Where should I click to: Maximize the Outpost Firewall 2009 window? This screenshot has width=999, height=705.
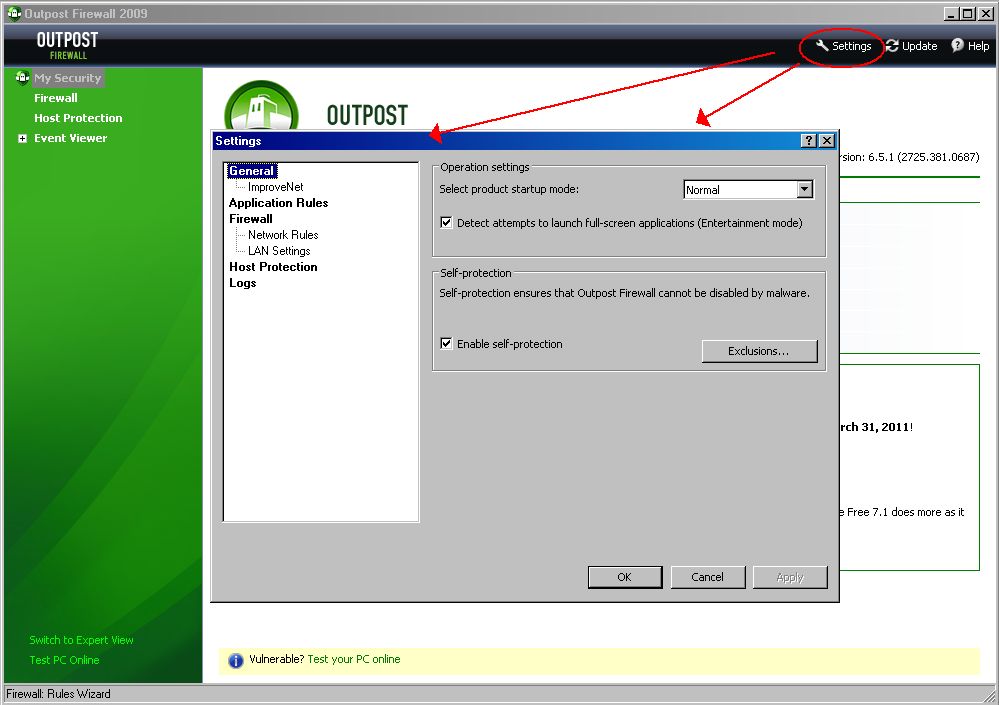click(x=967, y=13)
